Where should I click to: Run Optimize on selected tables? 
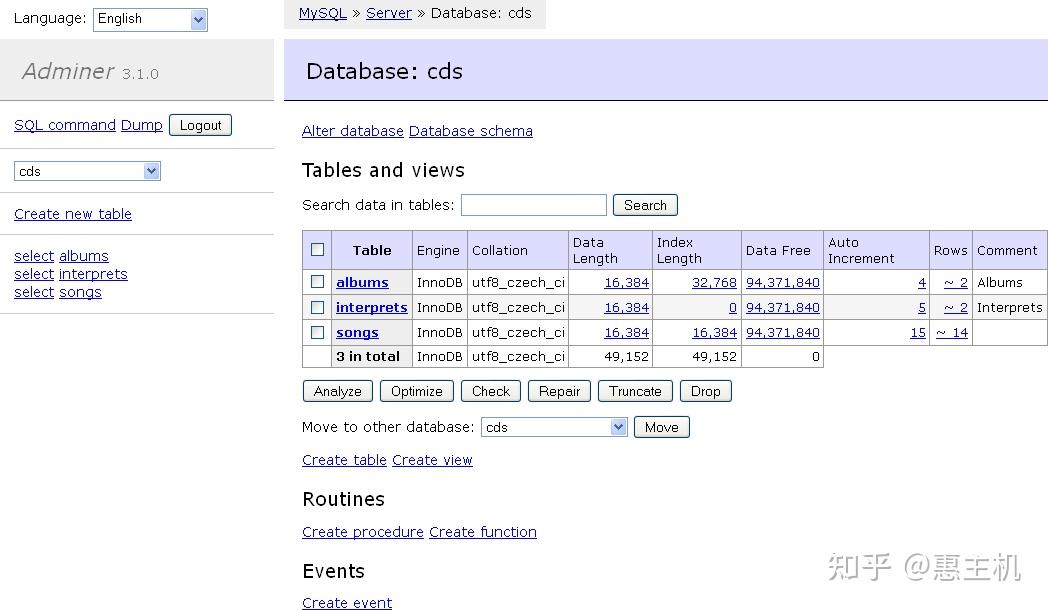pos(416,391)
